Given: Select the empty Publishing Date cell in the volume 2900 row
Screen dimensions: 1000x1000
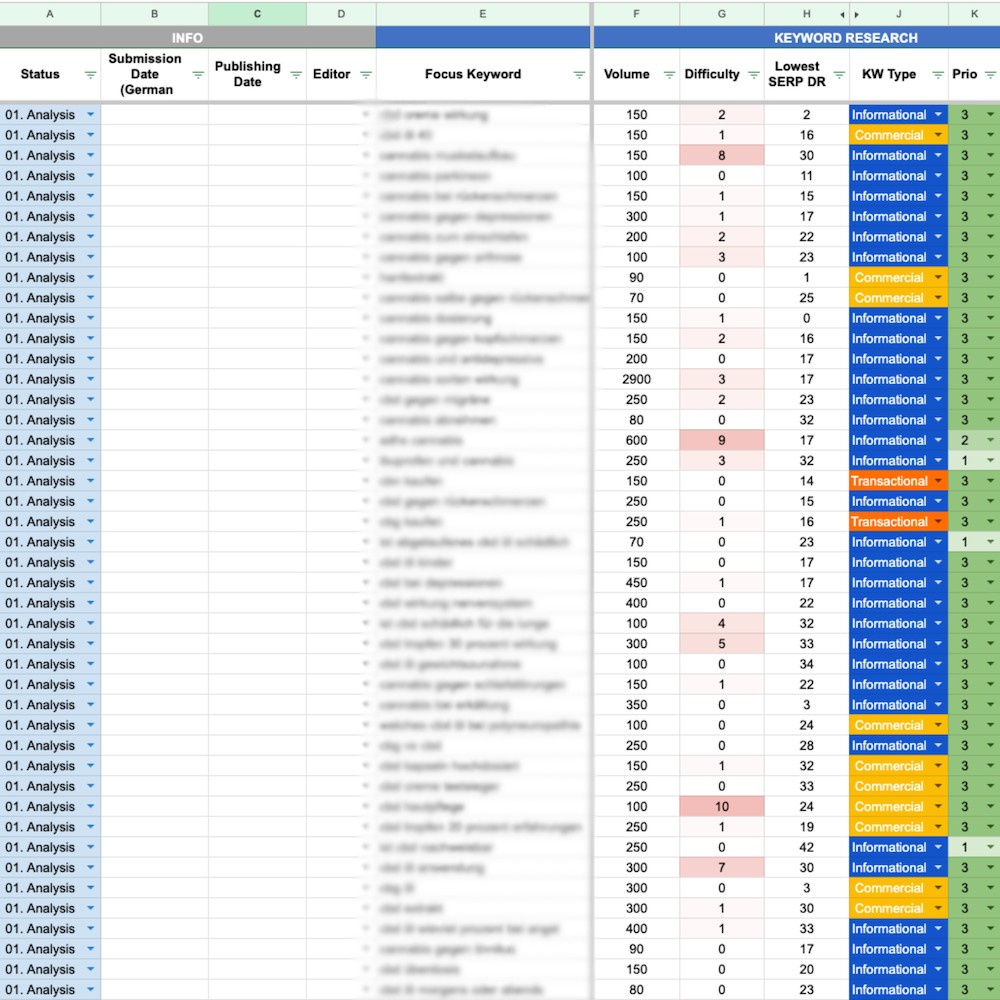Looking at the screenshot, I should (257, 379).
